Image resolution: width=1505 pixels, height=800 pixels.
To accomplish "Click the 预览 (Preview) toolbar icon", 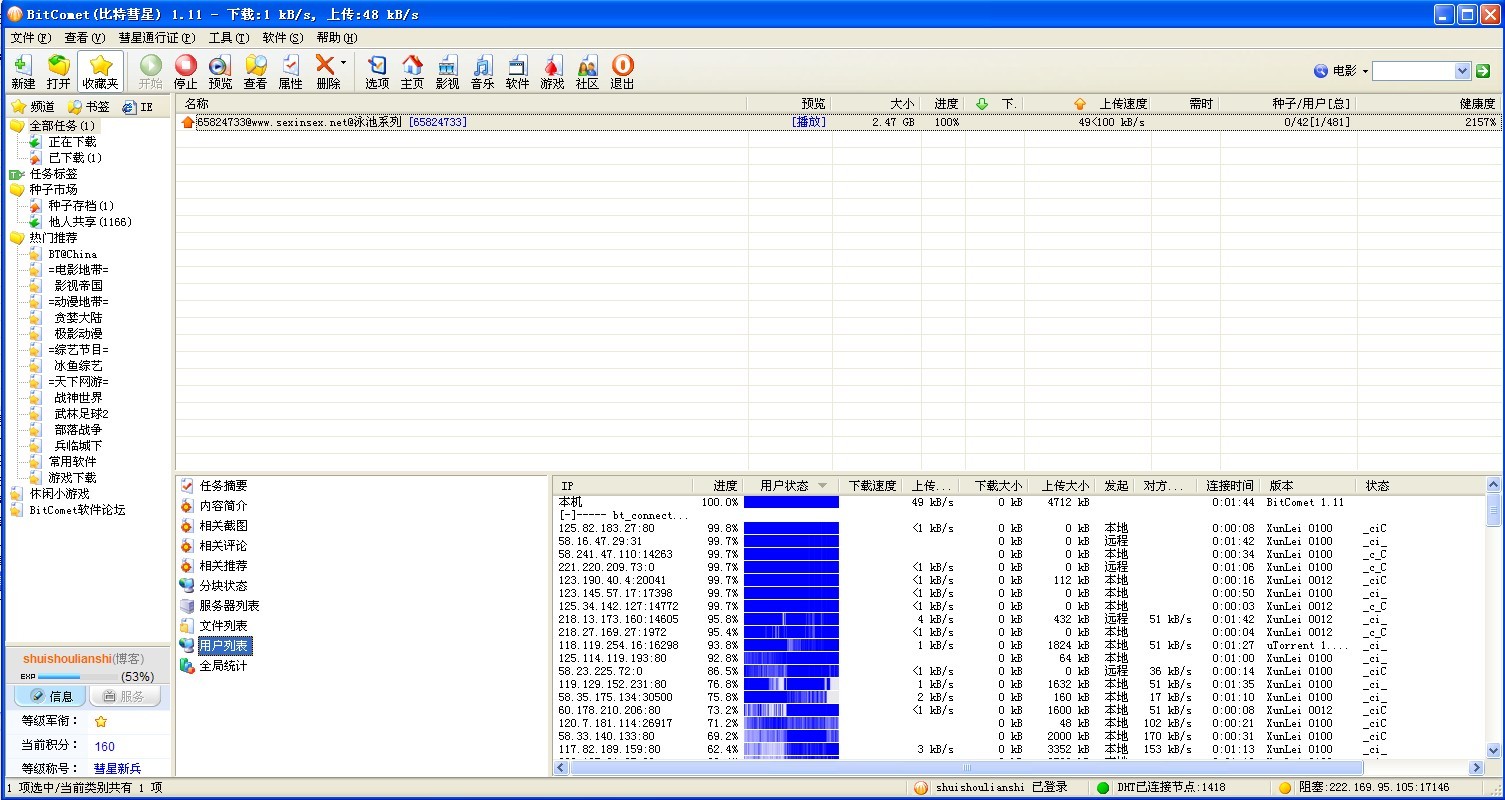I will point(220,72).
